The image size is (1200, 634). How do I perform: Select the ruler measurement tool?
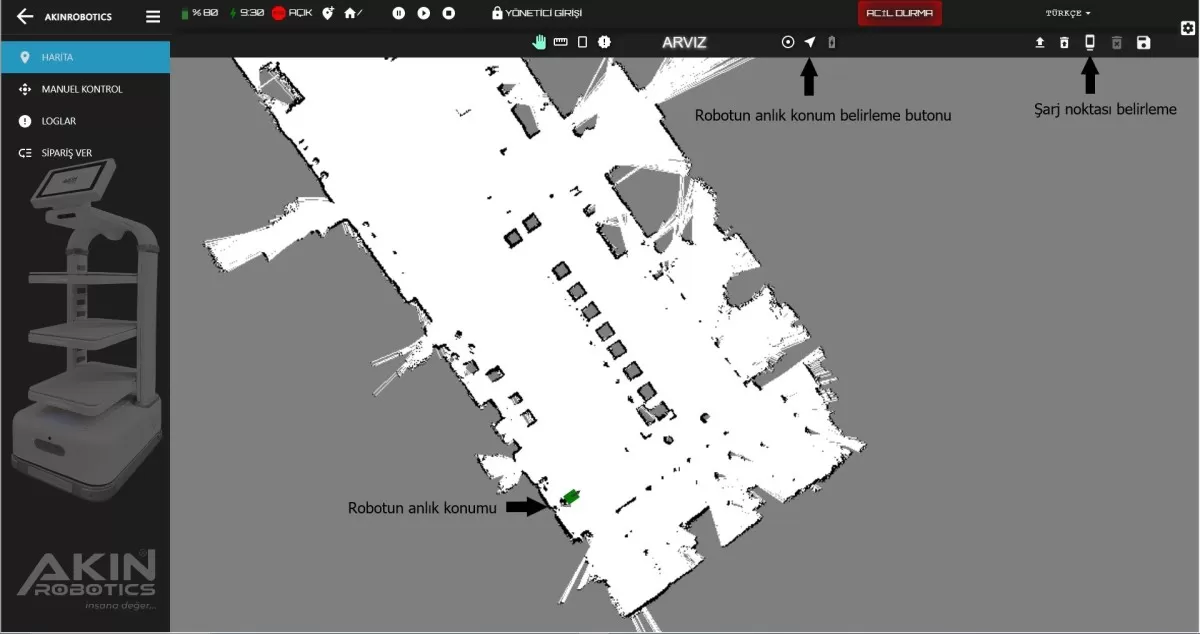tap(561, 42)
